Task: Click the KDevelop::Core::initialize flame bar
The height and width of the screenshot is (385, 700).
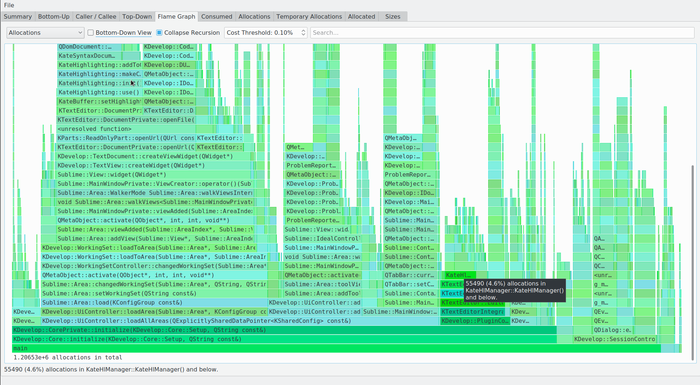Action: coord(284,339)
